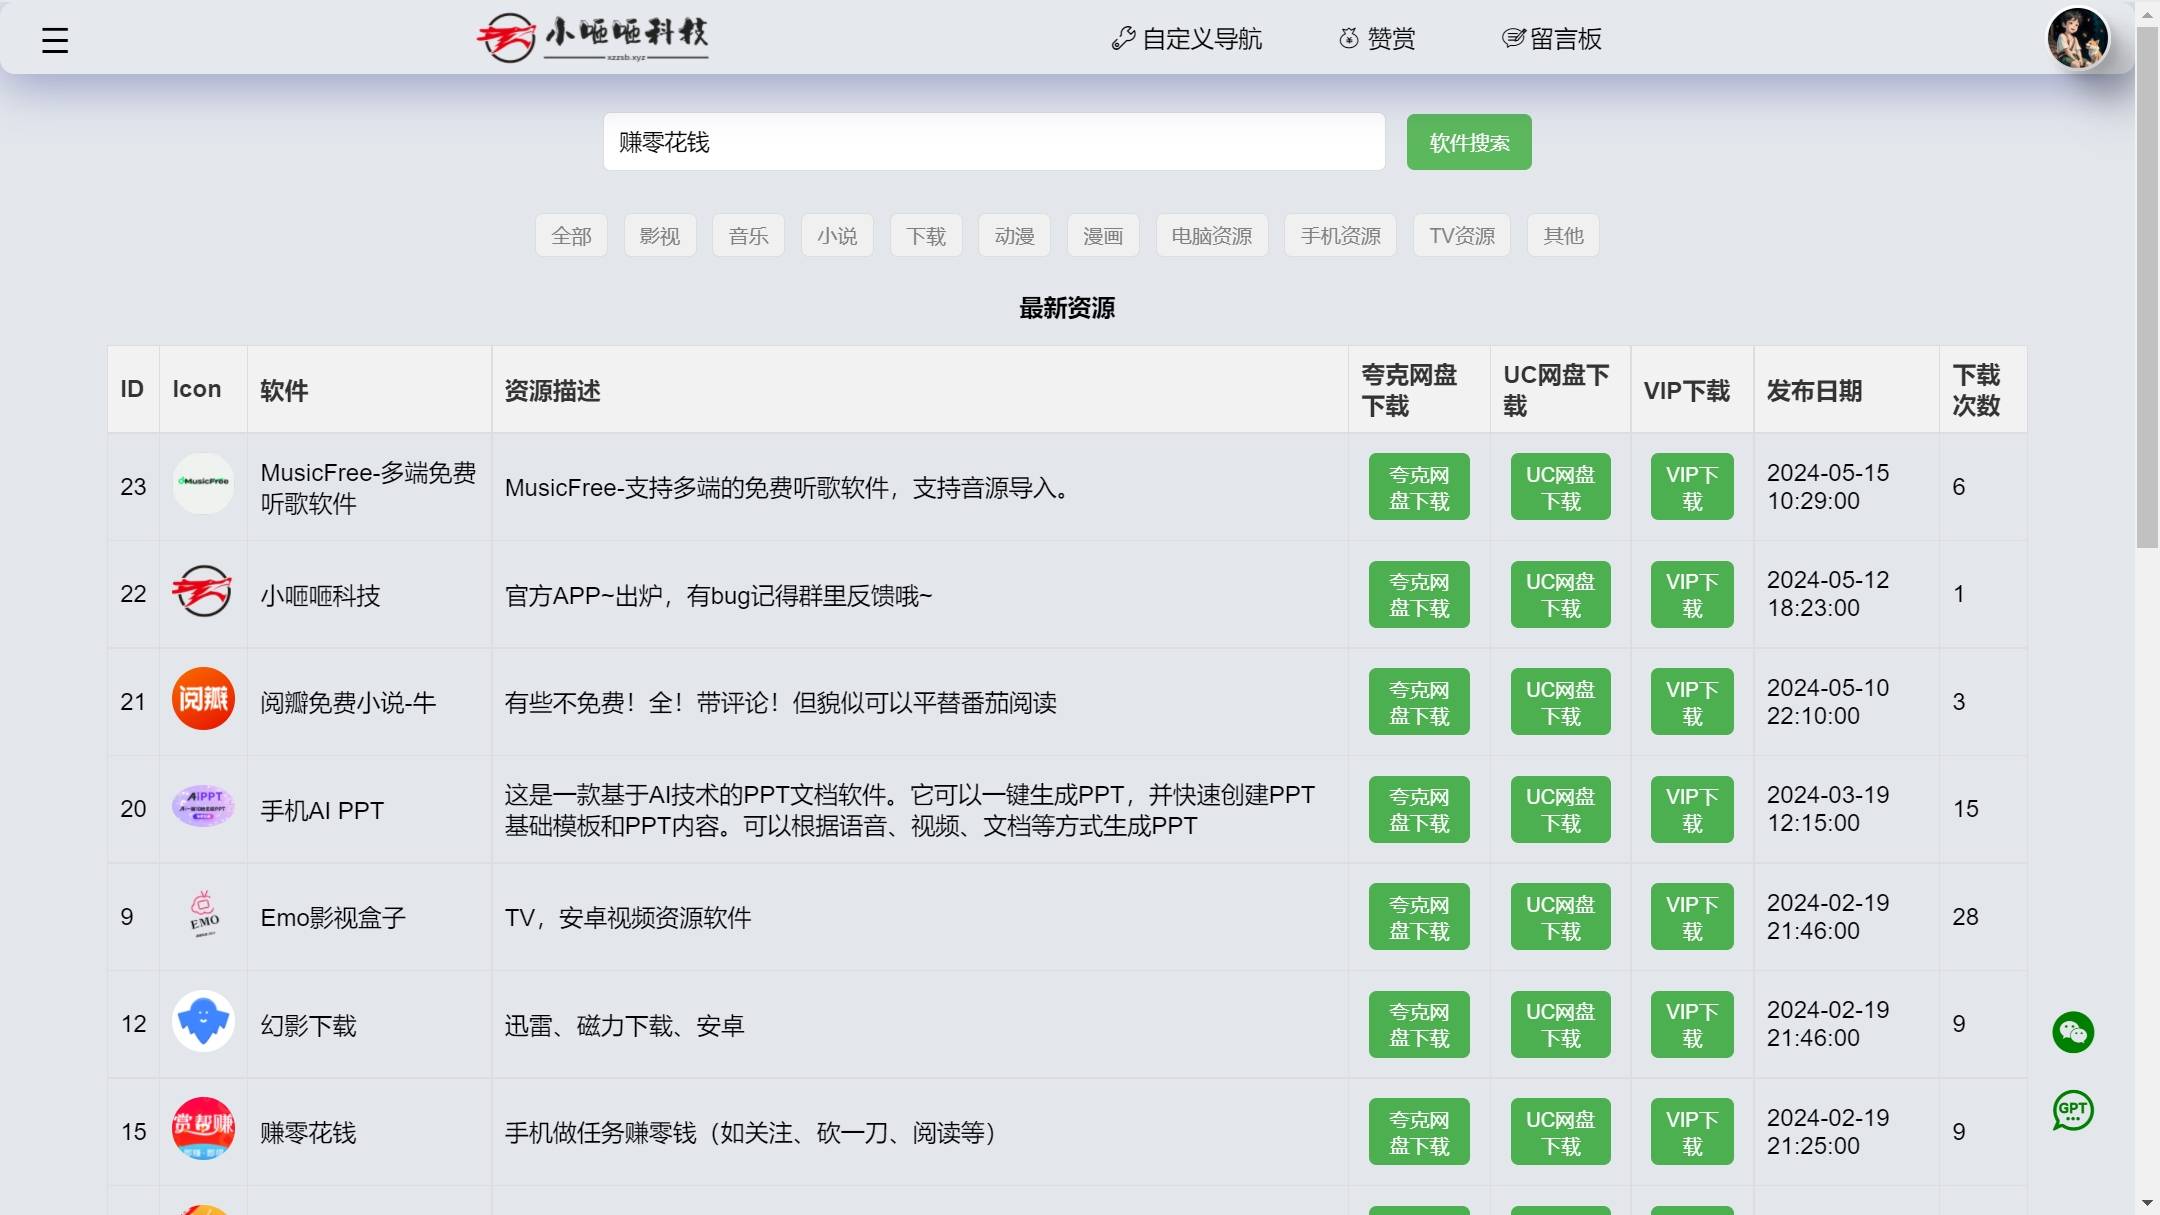This screenshot has width=2160, height=1215.
Task: Select the 音乐 category filter
Action: [x=748, y=236]
